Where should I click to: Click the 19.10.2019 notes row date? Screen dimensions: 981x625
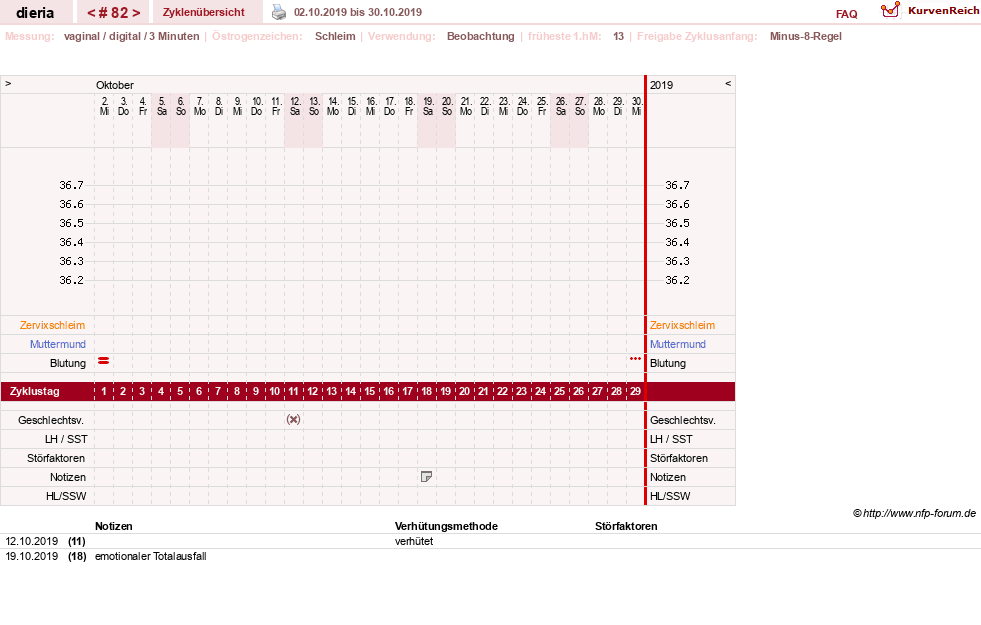click(x=32, y=556)
